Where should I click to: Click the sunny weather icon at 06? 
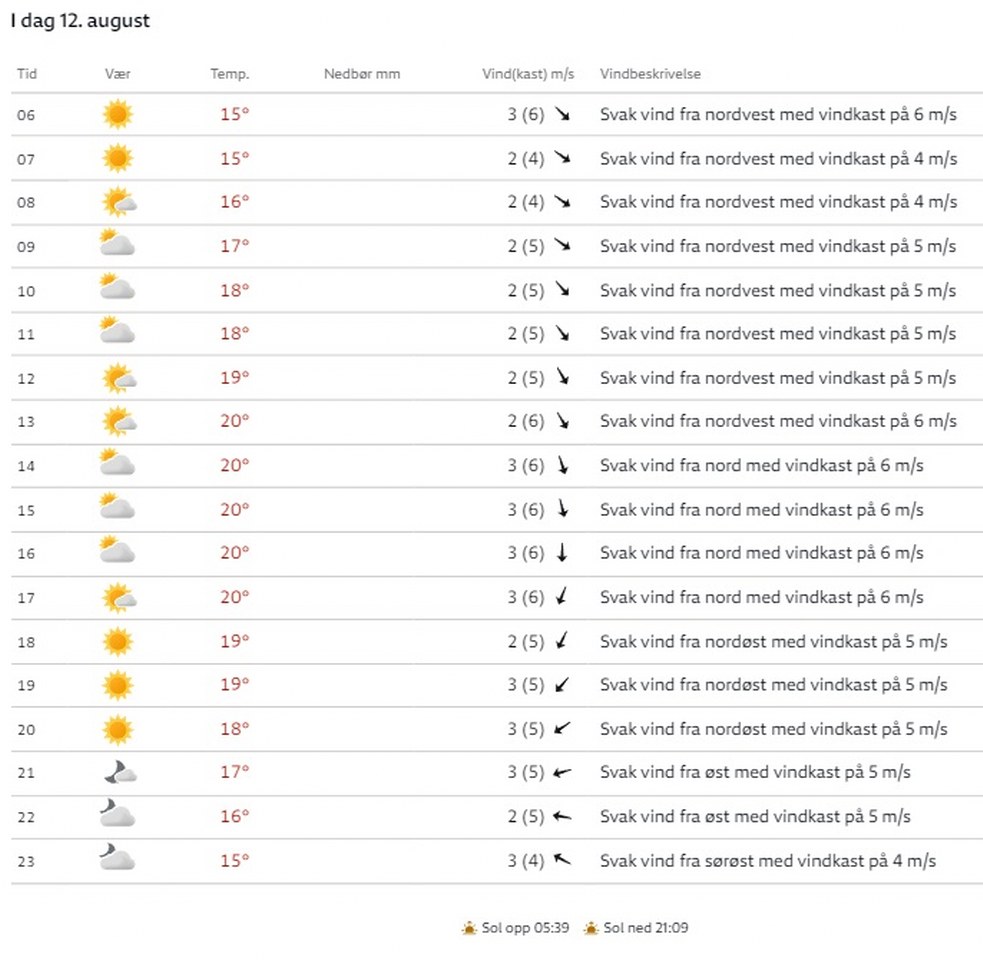[x=117, y=114]
